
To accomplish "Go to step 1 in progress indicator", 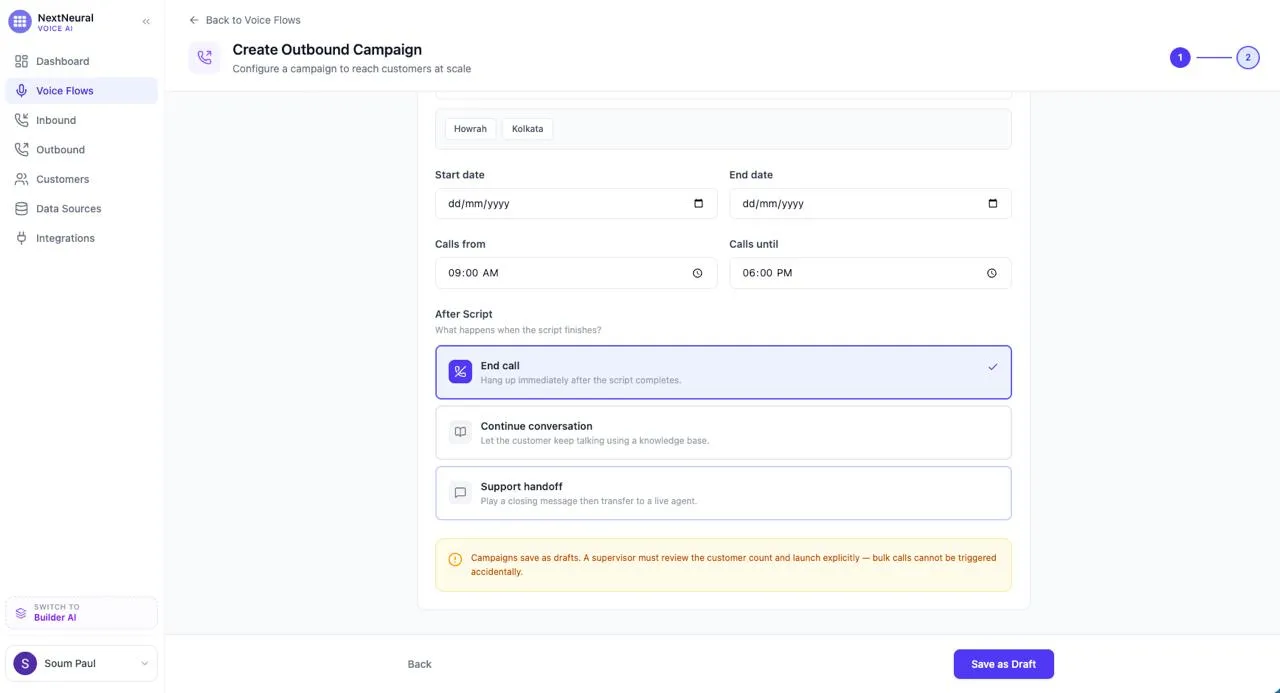I will point(1180,58).
